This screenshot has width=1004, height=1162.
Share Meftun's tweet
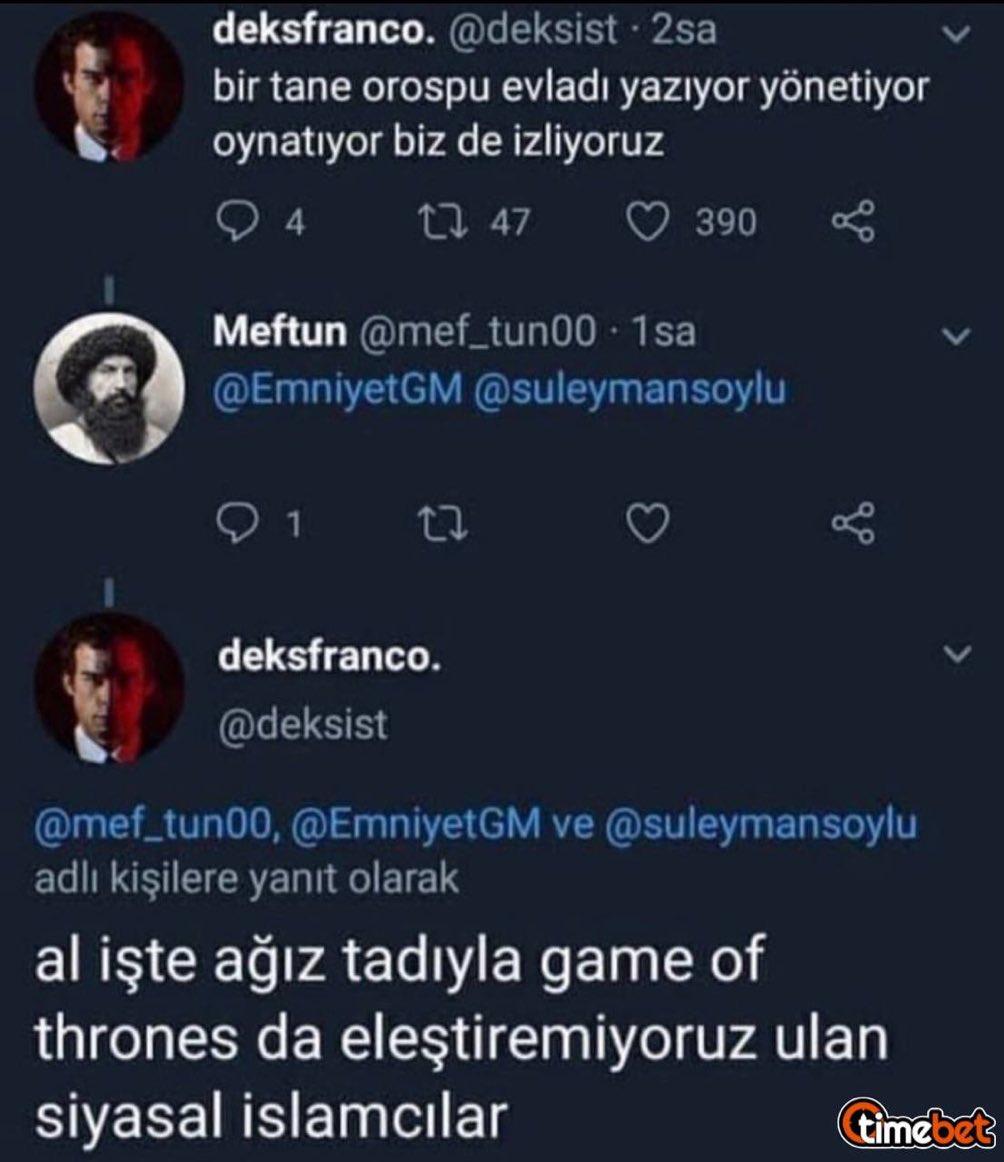(853, 524)
